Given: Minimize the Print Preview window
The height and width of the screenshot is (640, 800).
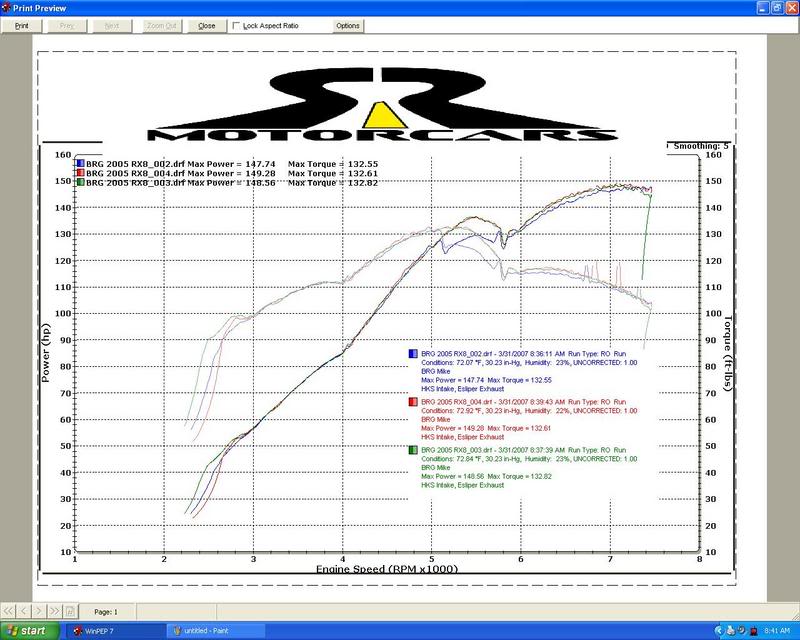Looking at the screenshot, I should pos(763,8).
